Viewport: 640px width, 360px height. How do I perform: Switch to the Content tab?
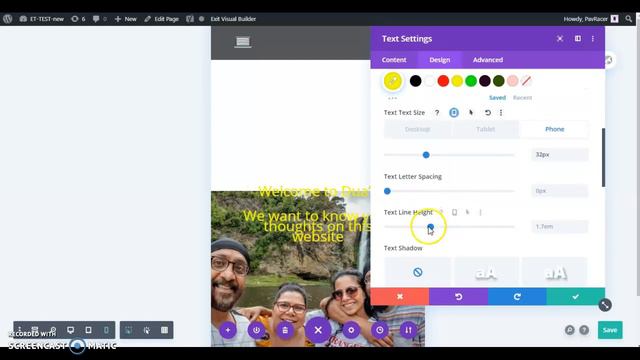click(394, 60)
